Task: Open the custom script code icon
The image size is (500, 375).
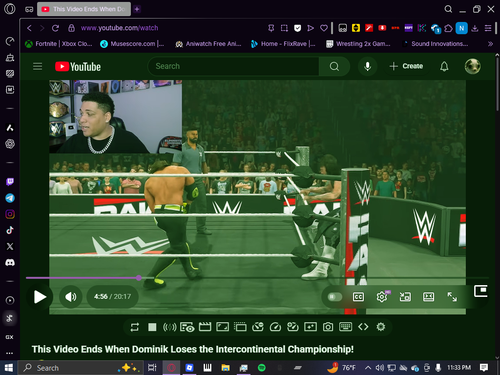Action: [363, 327]
